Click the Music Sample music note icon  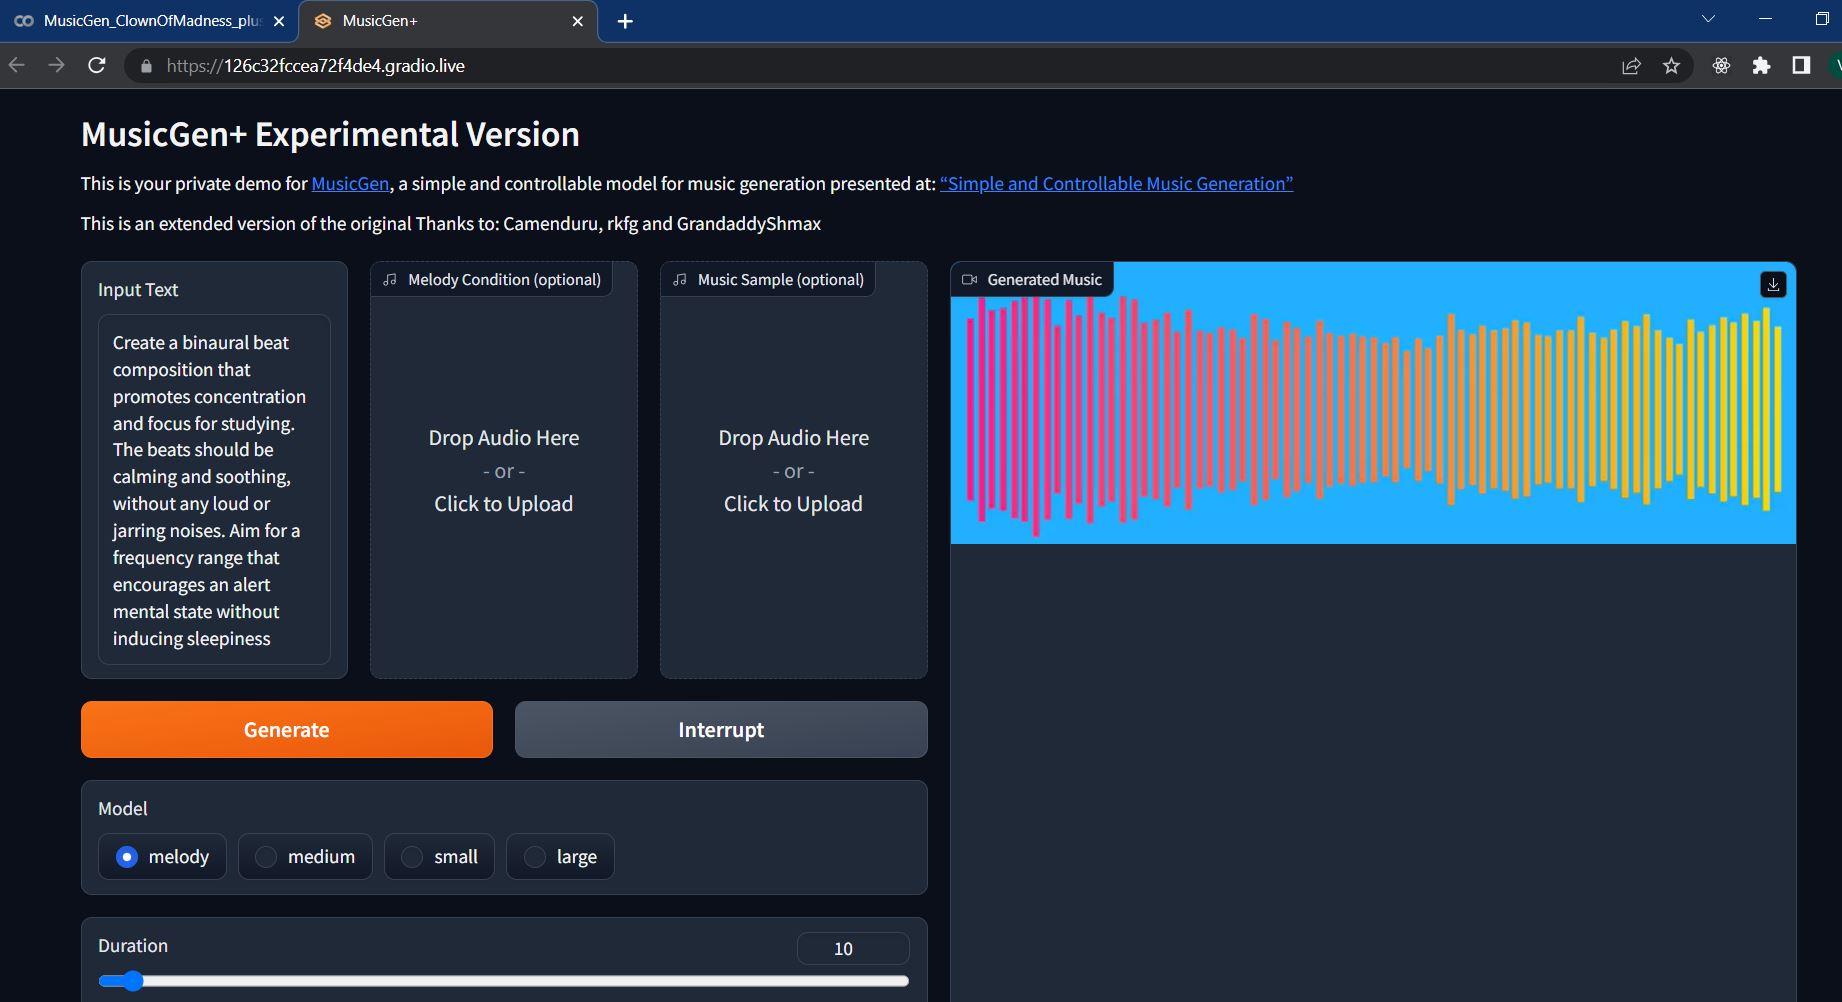coord(680,280)
